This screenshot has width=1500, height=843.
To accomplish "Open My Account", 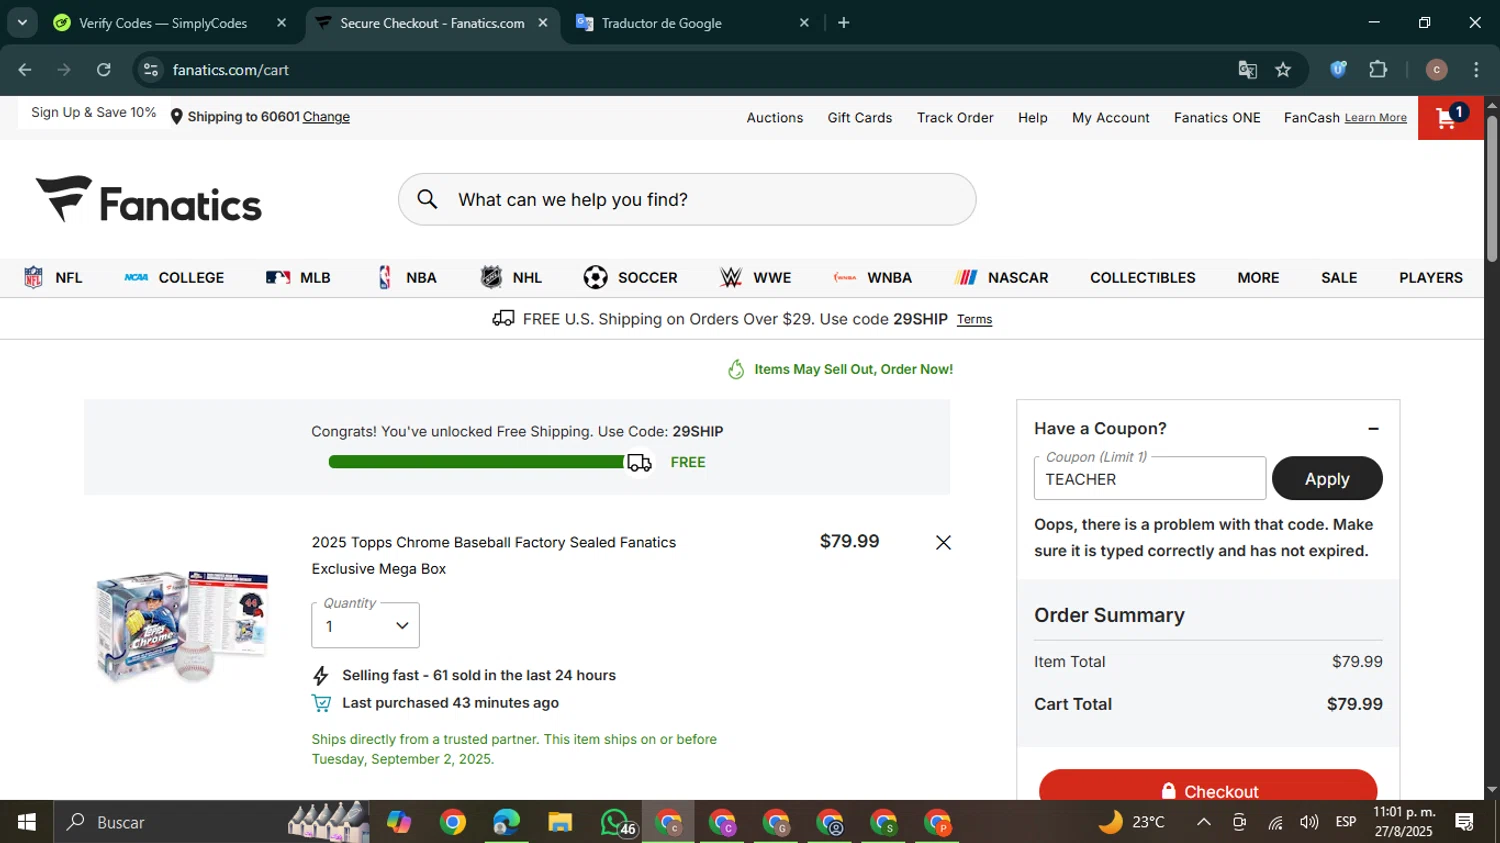I will click(1111, 118).
